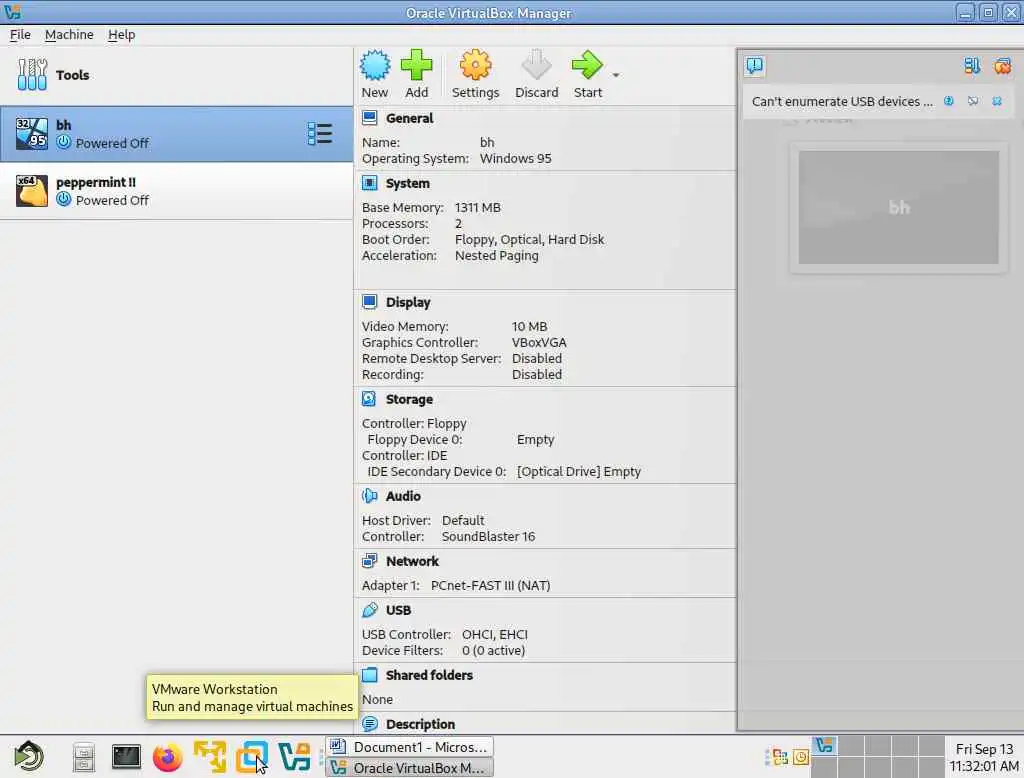Click the notification center speech-bubble icon
This screenshot has height=778, width=1024.
(x=754, y=65)
